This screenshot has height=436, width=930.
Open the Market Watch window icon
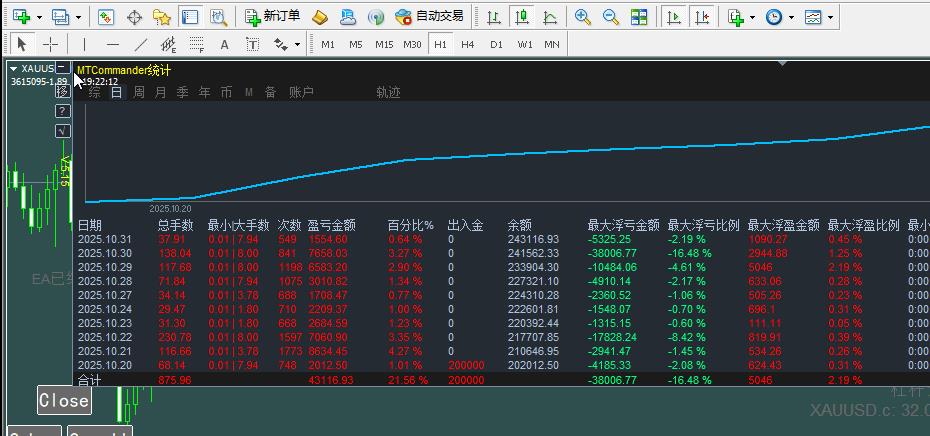pos(106,17)
